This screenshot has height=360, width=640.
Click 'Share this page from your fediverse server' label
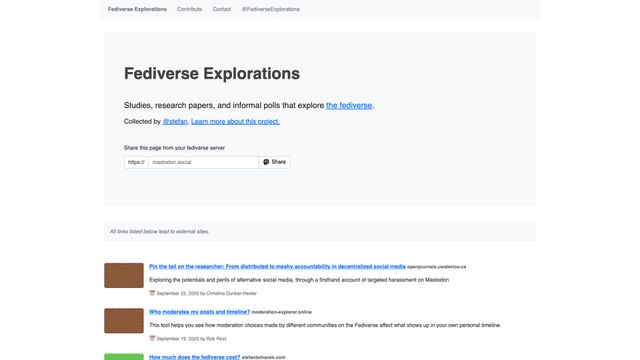(x=174, y=148)
